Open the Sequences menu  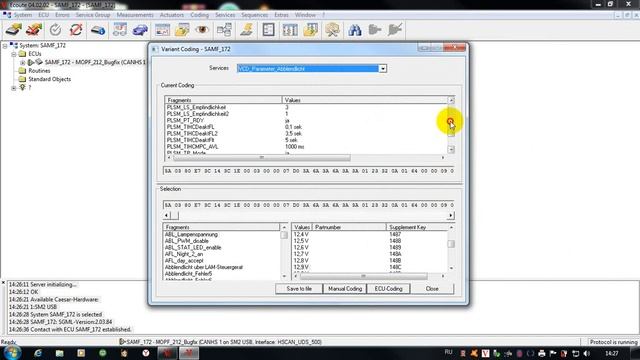(x=254, y=15)
